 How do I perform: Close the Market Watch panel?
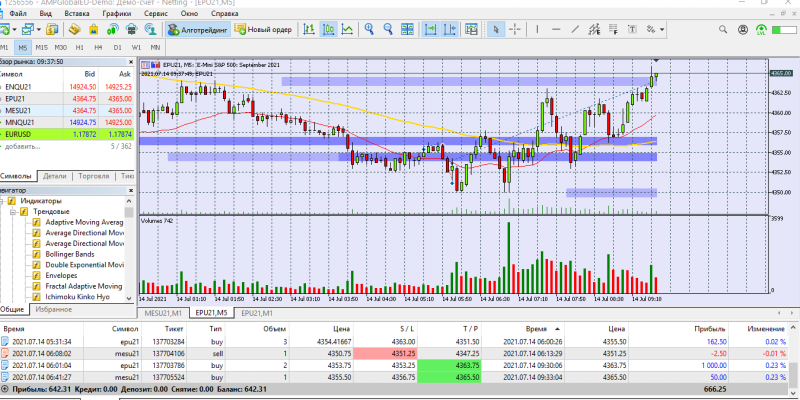pos(131,62)
